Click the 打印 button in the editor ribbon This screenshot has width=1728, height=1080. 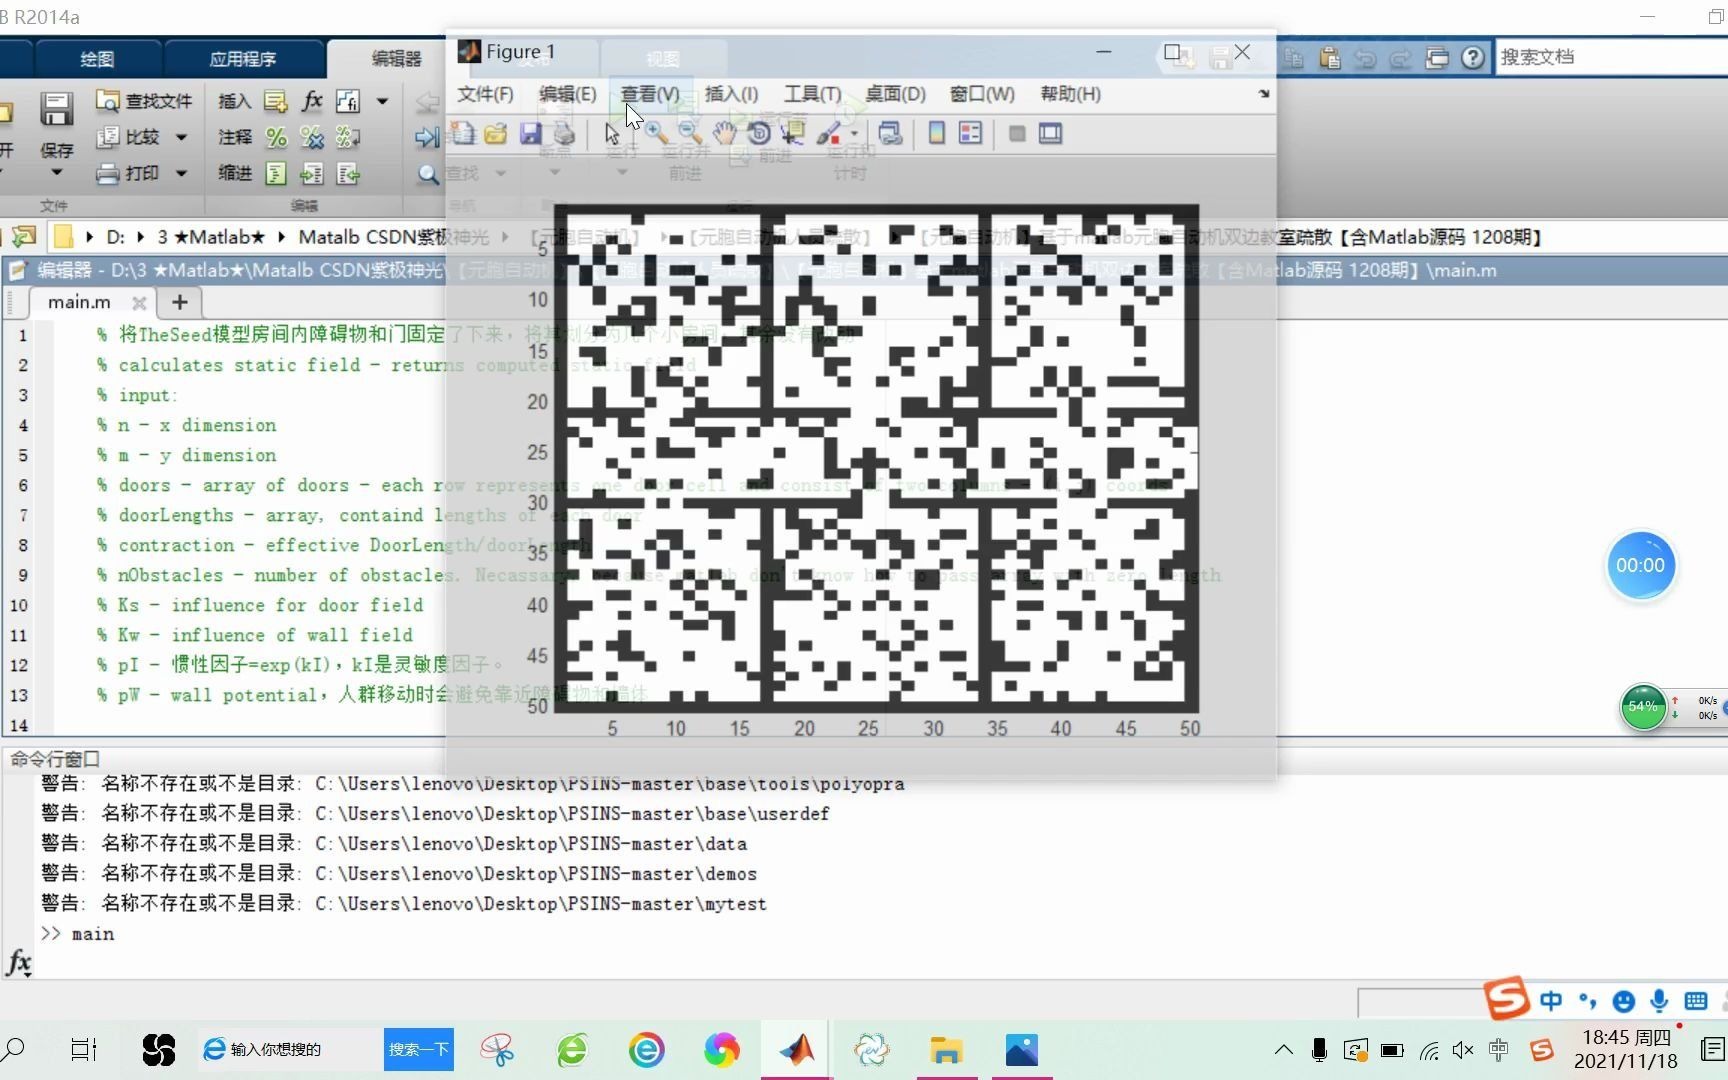coord(128,174)
